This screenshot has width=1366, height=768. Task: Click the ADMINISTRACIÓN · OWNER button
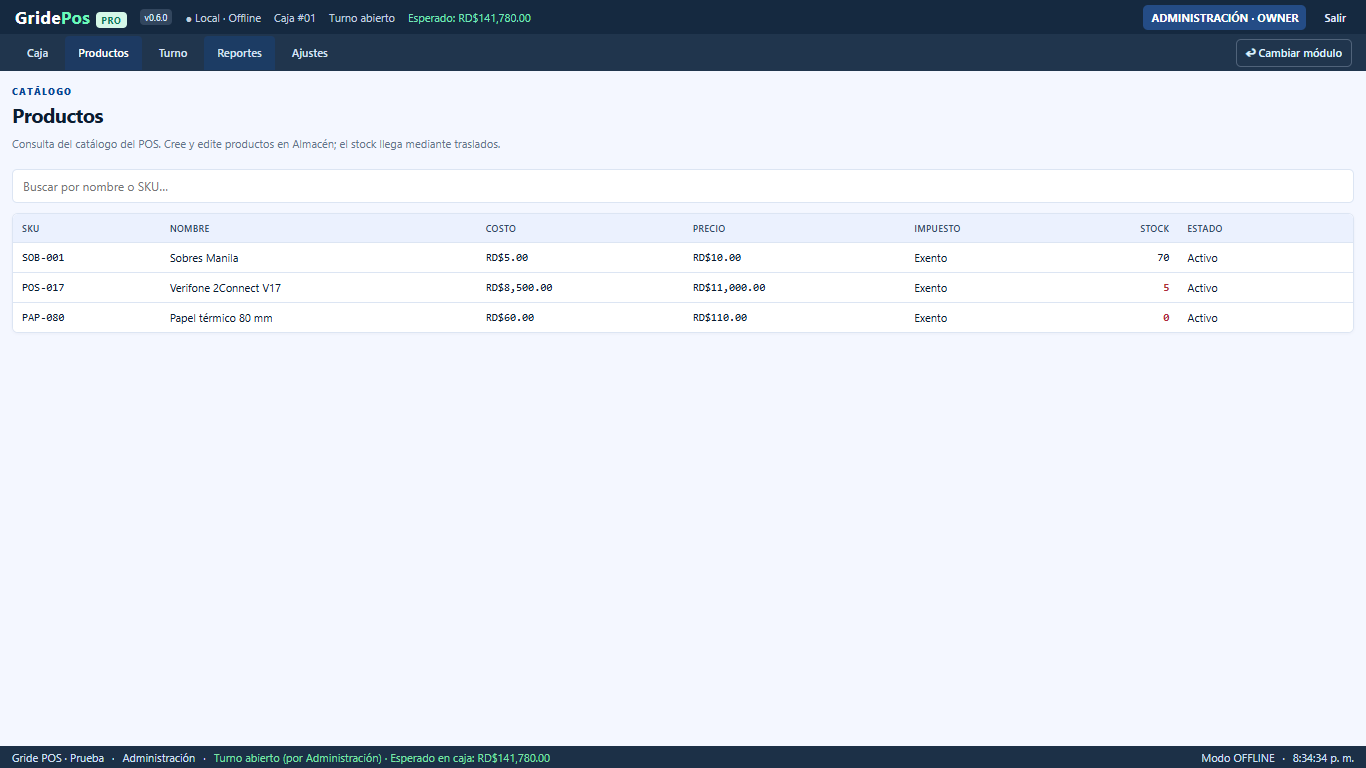pyautogui.click(x=1224, y=18)
